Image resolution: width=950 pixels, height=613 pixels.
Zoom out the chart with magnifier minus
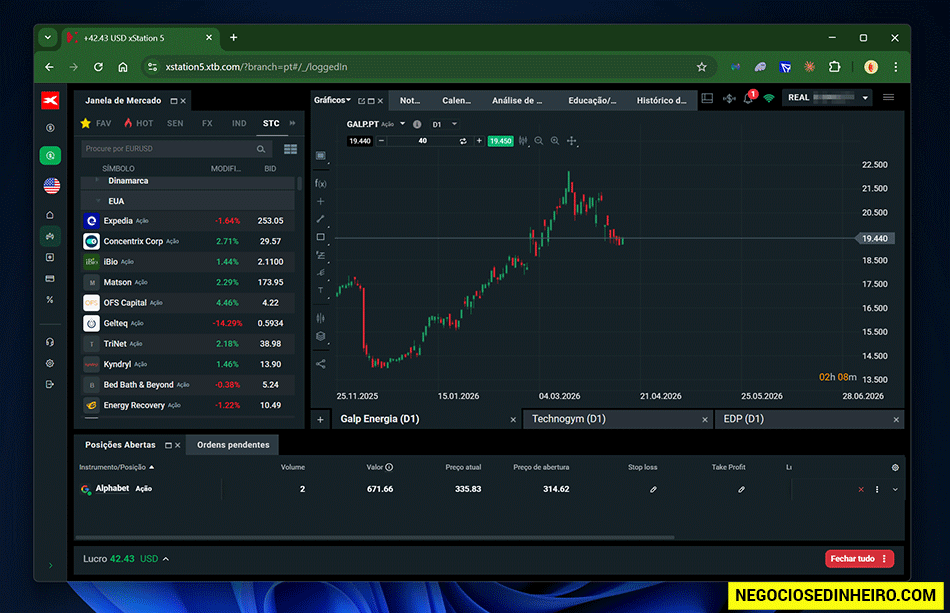(539, 141)
